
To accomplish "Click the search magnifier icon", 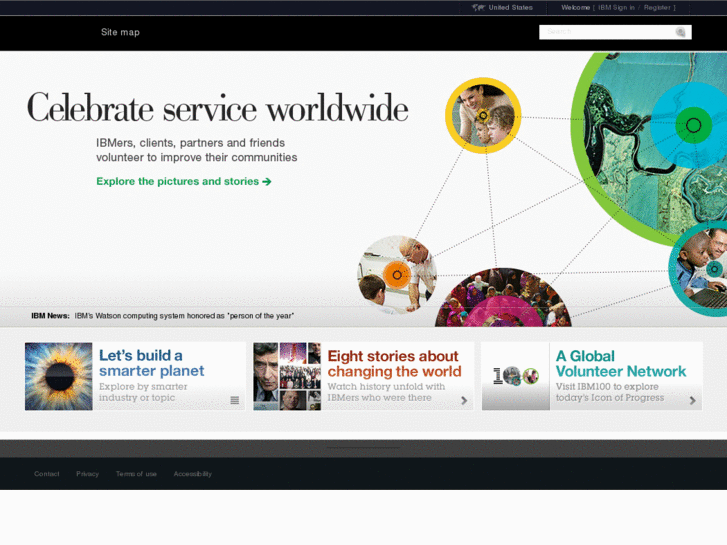I will [x=680, y=32].
